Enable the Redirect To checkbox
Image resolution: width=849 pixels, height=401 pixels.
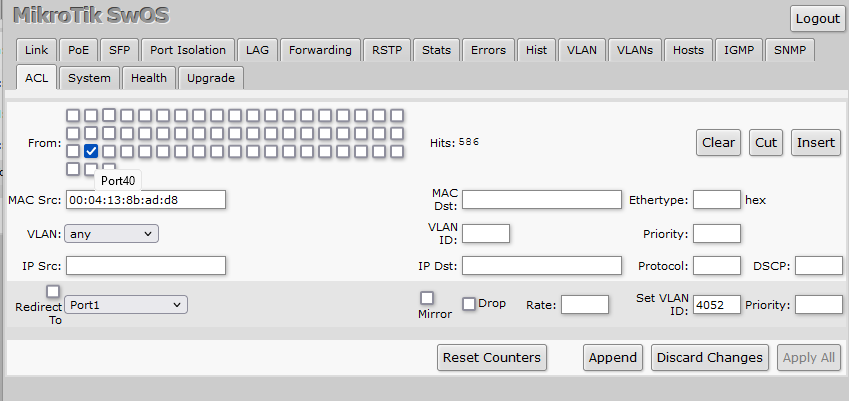(x=53, y=292)
